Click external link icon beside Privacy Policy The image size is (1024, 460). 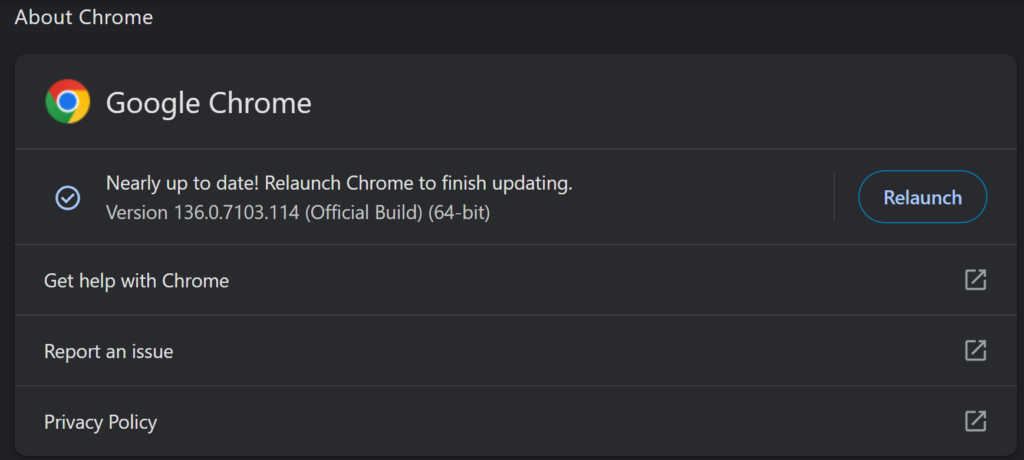975,421
